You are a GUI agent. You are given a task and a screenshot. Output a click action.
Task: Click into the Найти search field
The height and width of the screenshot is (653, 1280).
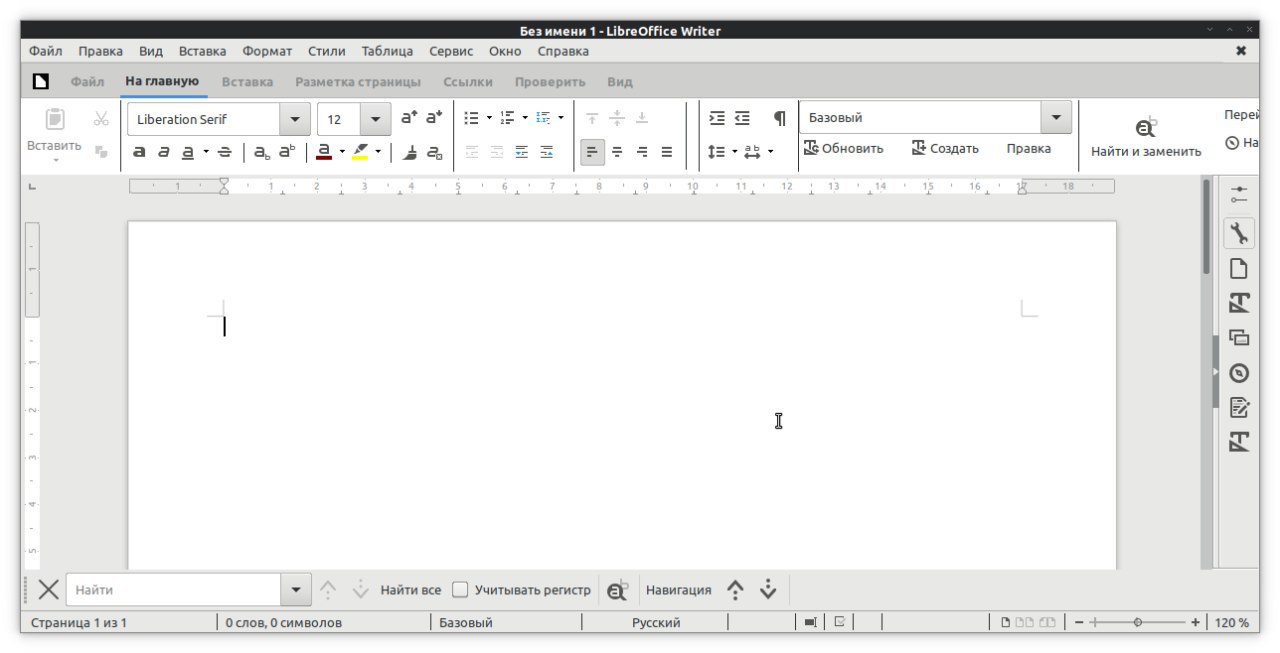(174, 590)
